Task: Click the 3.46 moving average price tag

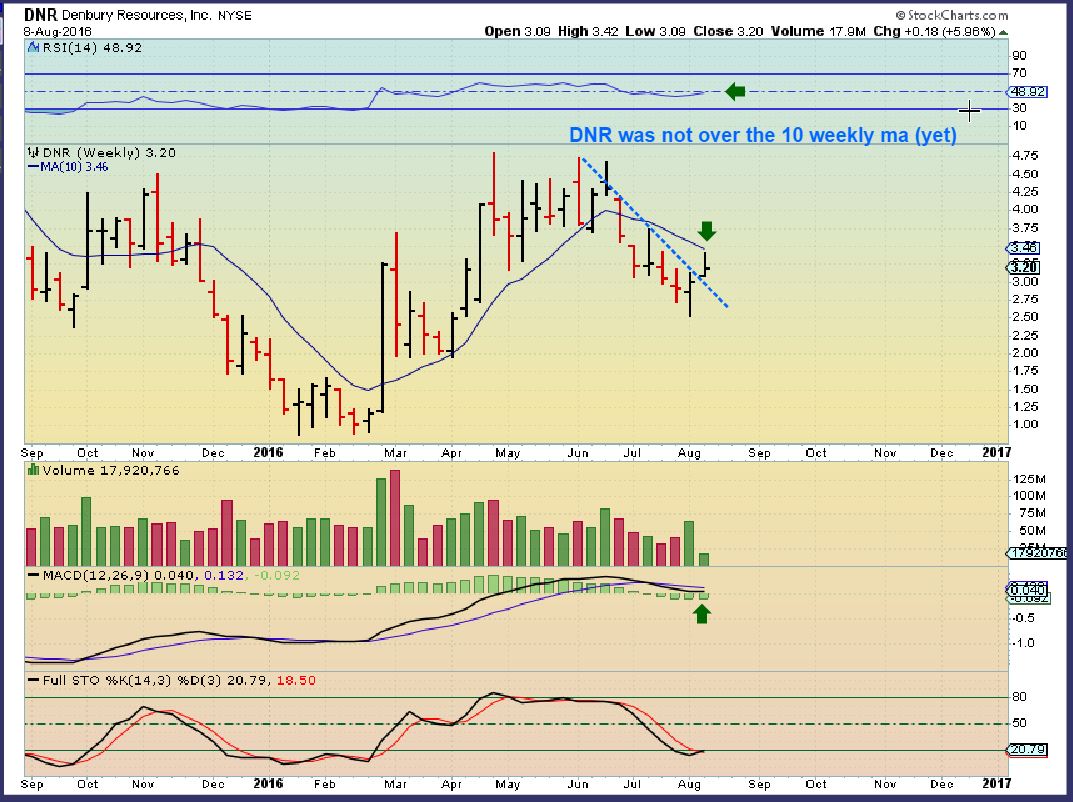Action: click(1024, 248)
